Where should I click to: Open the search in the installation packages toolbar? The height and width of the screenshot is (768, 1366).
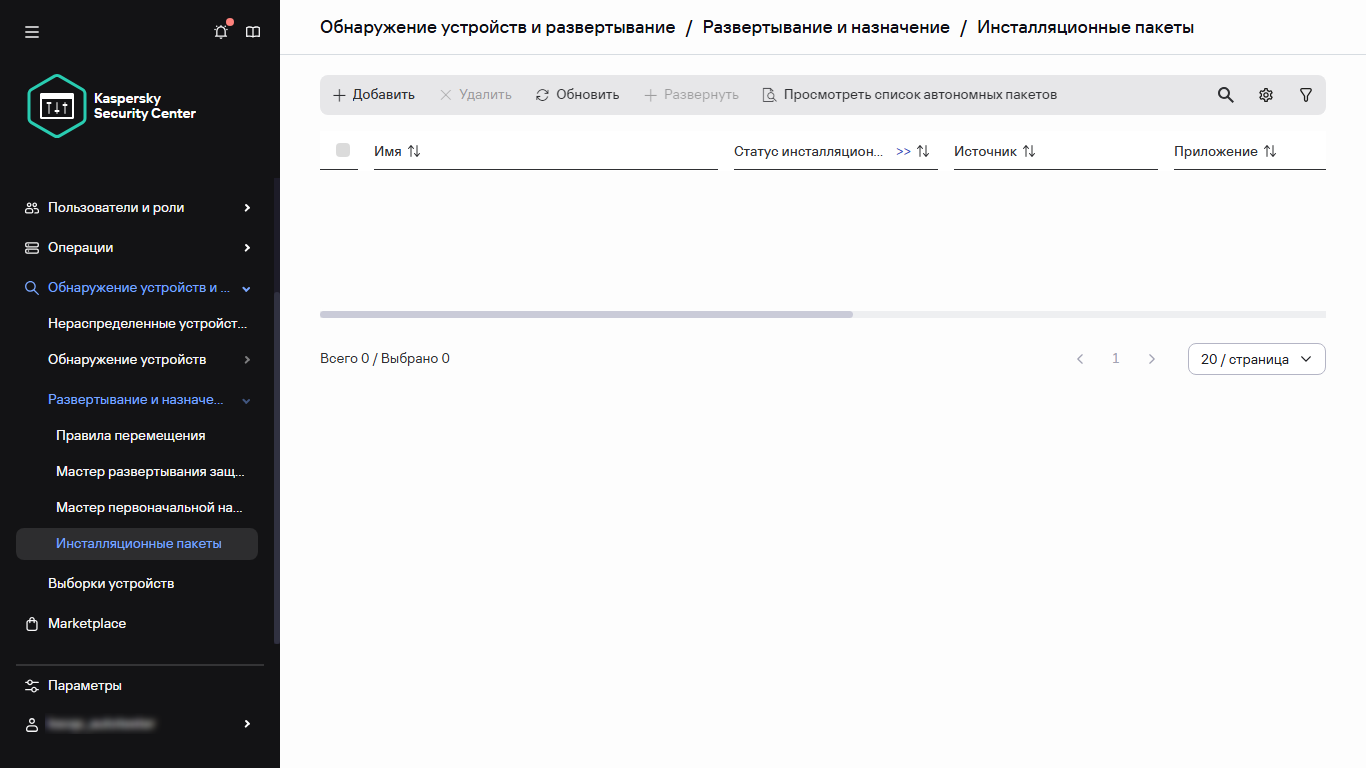(x=1225, y=94)
